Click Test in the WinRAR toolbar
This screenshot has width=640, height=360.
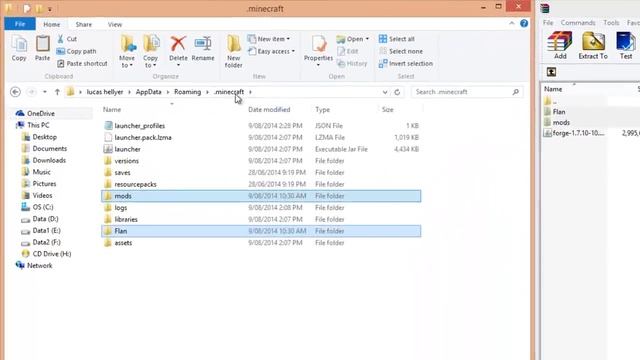[x=626, y=46]
